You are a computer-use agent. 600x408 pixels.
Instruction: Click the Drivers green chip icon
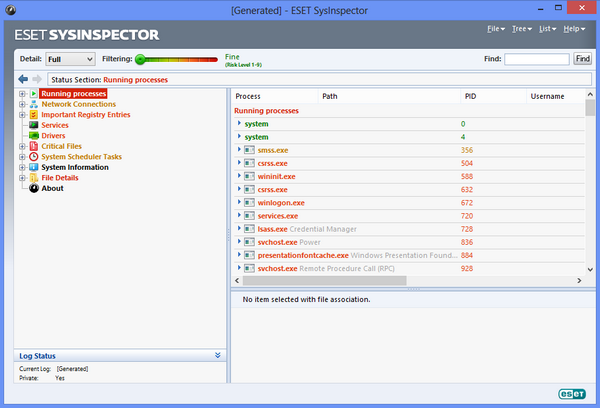(x=34, y=135)
